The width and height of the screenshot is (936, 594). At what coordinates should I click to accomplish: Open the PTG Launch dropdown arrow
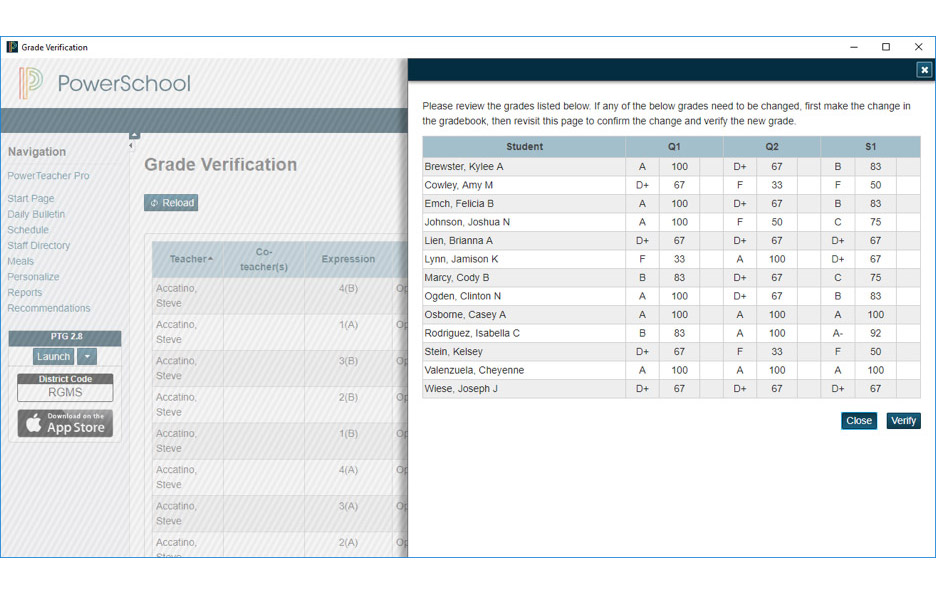pos(87,357)
